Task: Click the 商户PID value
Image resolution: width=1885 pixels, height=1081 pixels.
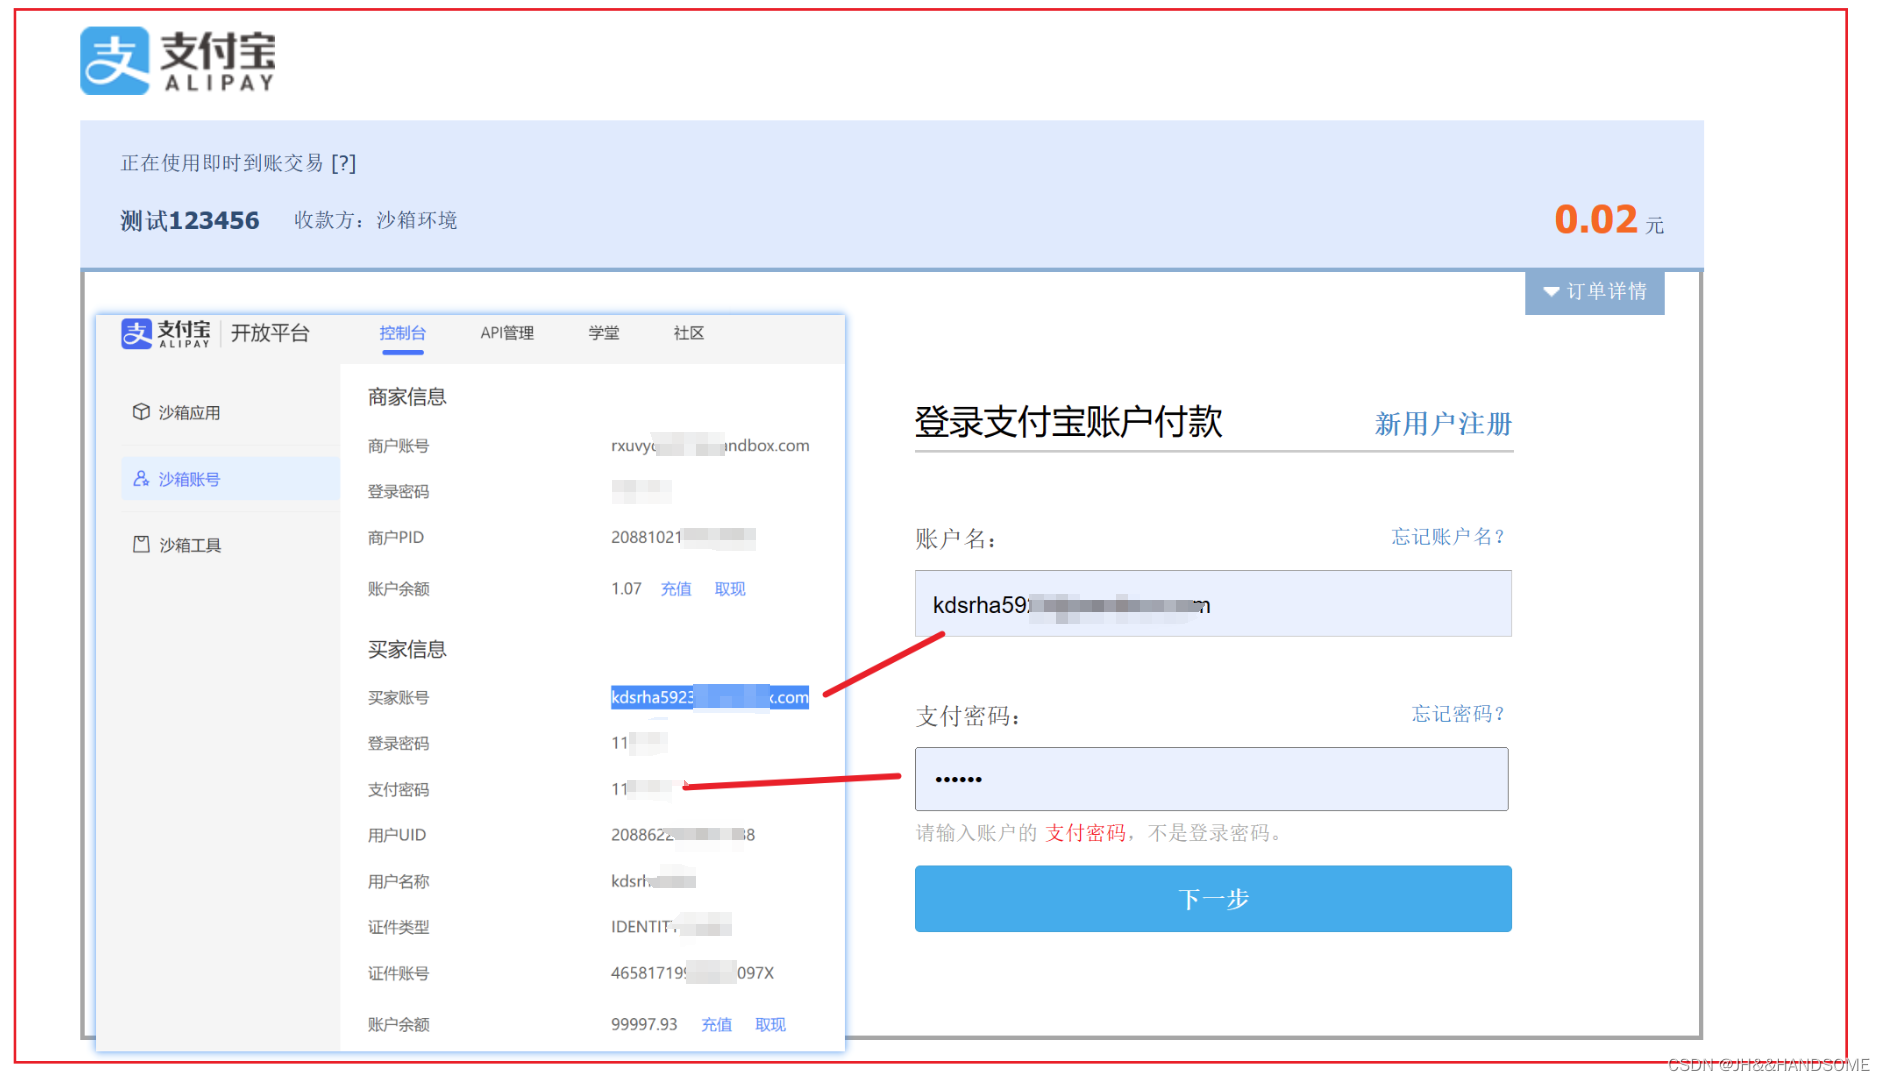Action: point(683,537)
